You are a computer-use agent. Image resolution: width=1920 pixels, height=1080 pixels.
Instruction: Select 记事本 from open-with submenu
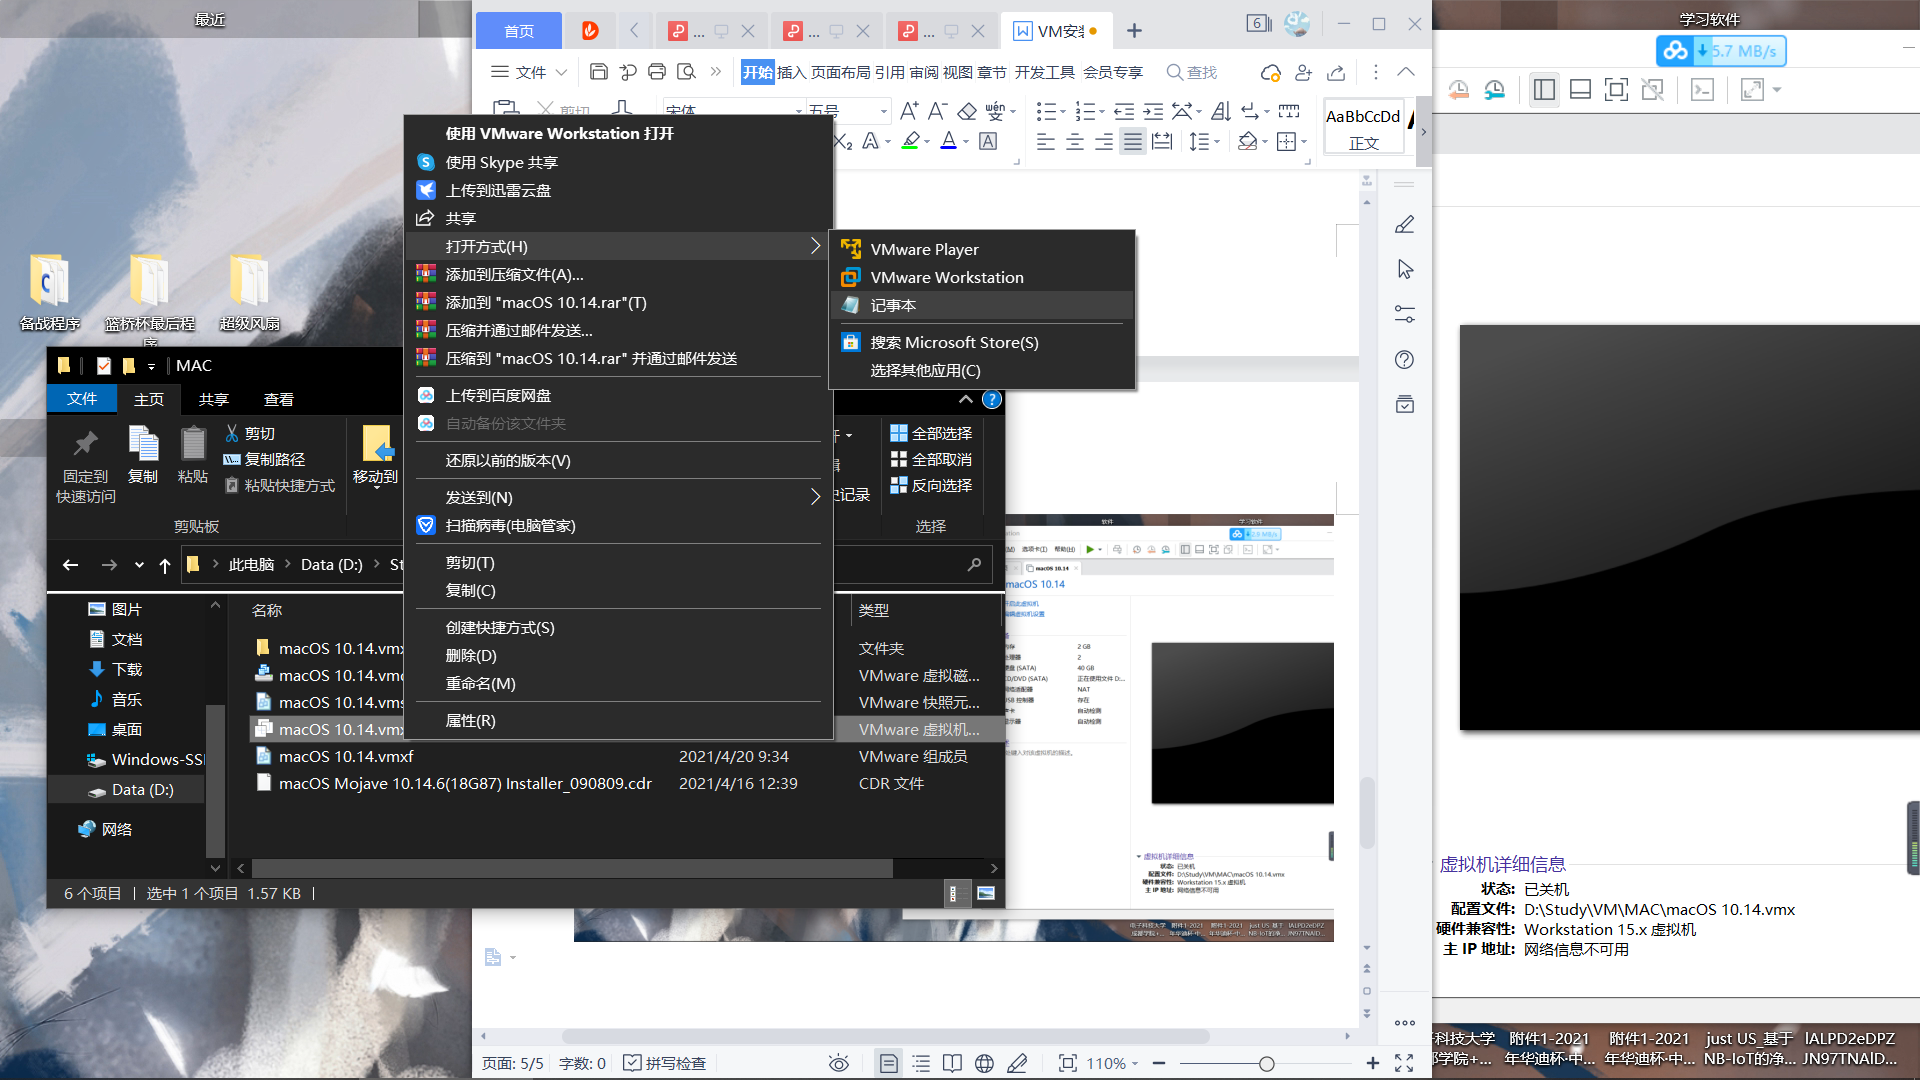[893, 305]
